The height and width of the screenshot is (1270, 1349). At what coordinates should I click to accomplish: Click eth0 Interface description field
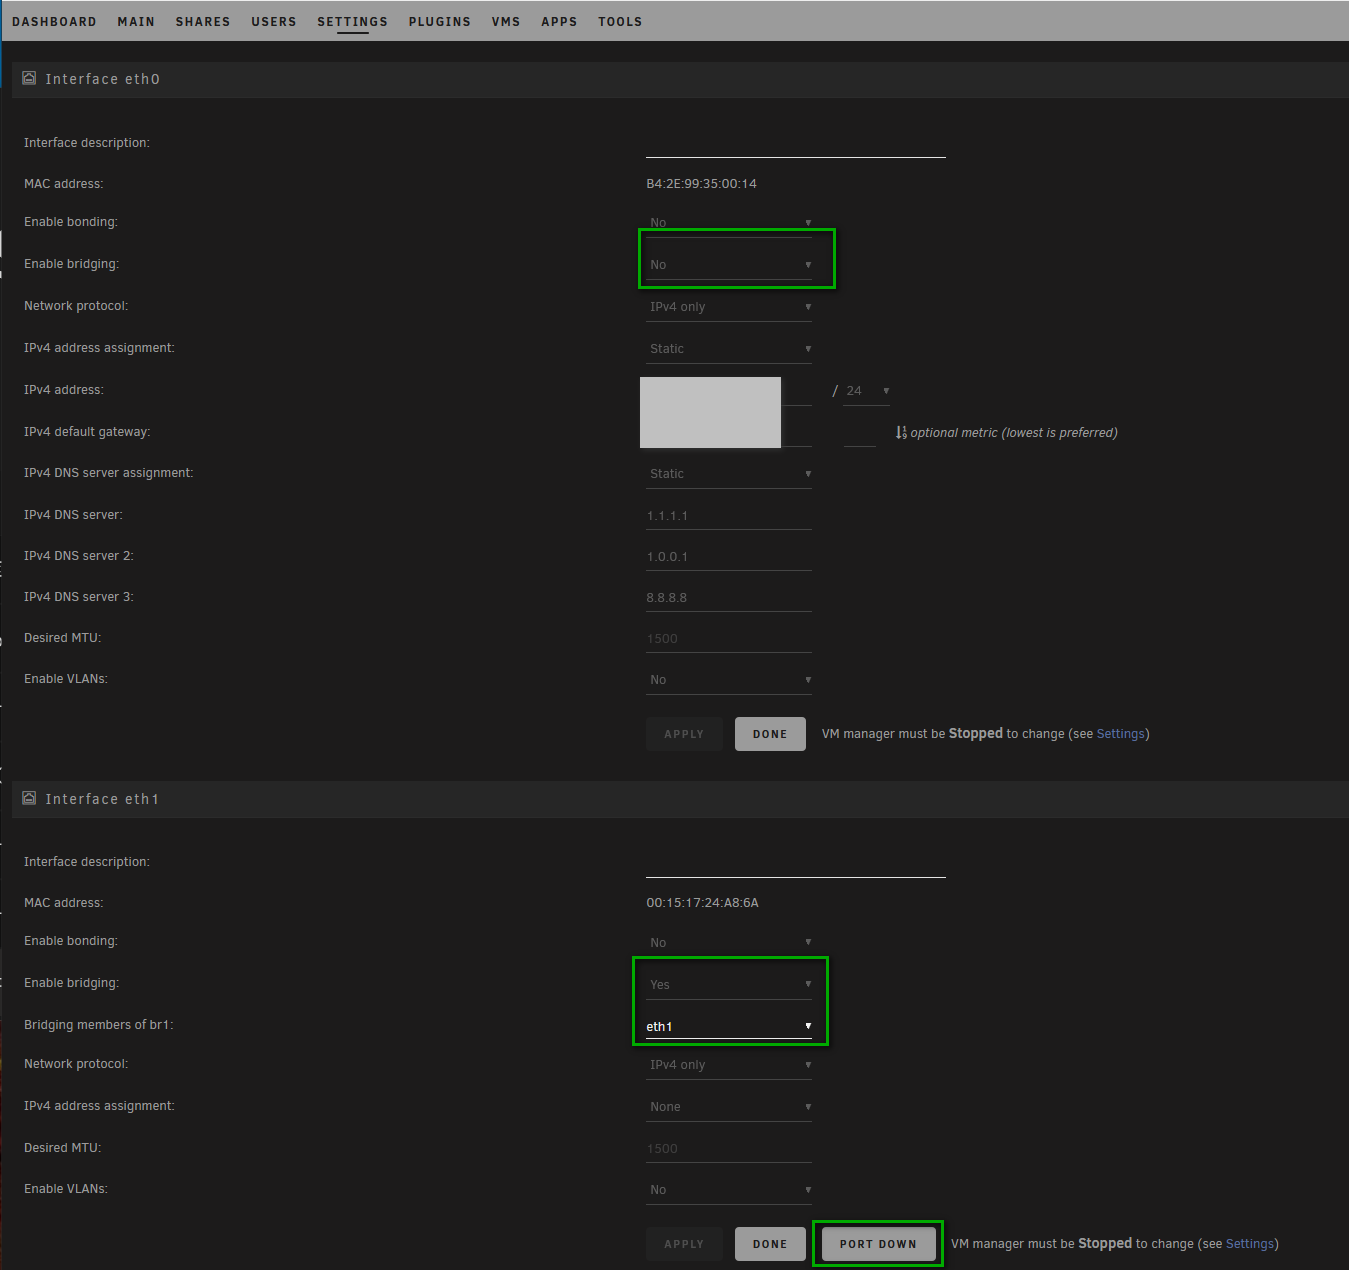pos(796,143)
